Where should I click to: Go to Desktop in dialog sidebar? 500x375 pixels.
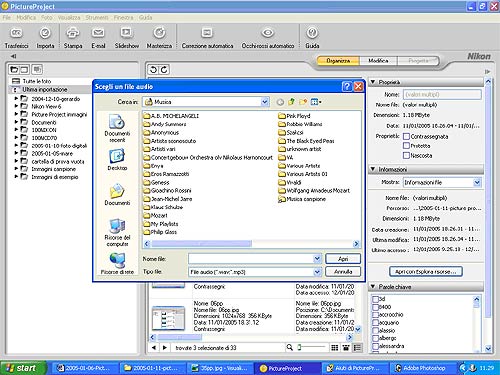click(117, 160)
